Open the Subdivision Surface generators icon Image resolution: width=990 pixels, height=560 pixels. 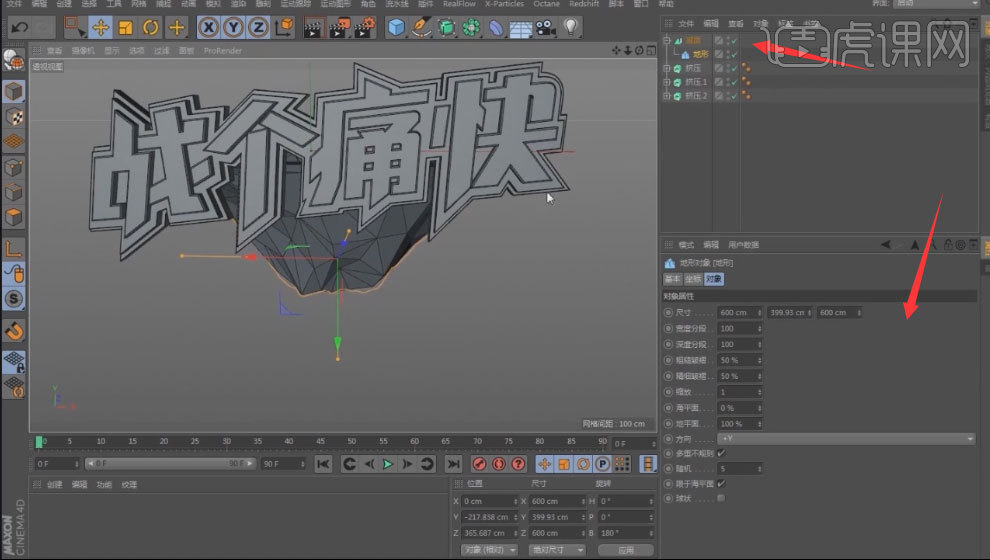point(446,27)
